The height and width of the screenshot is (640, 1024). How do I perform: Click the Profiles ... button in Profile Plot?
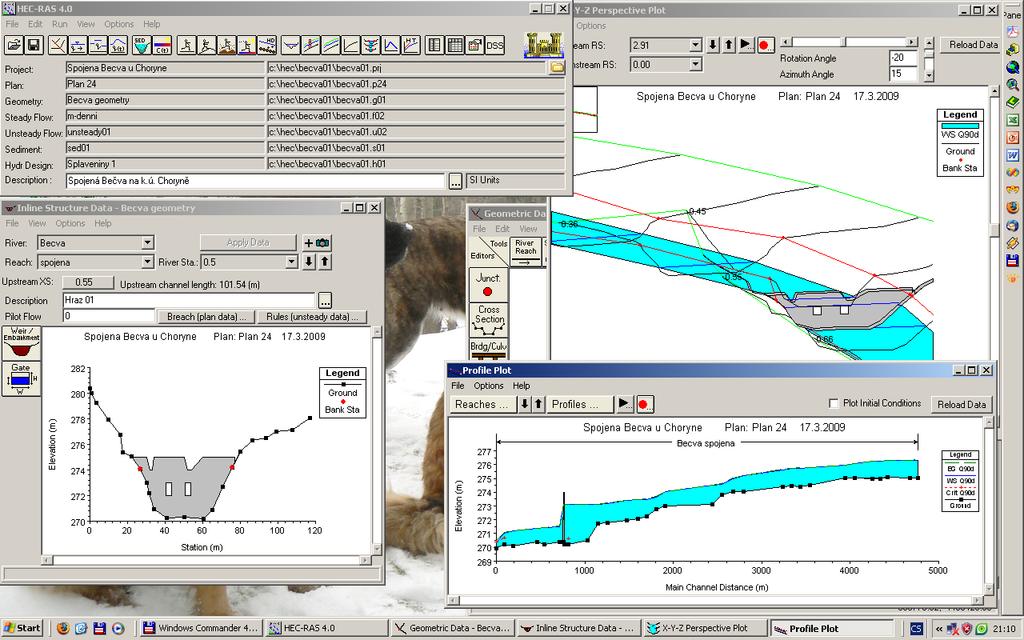point(581,404)
